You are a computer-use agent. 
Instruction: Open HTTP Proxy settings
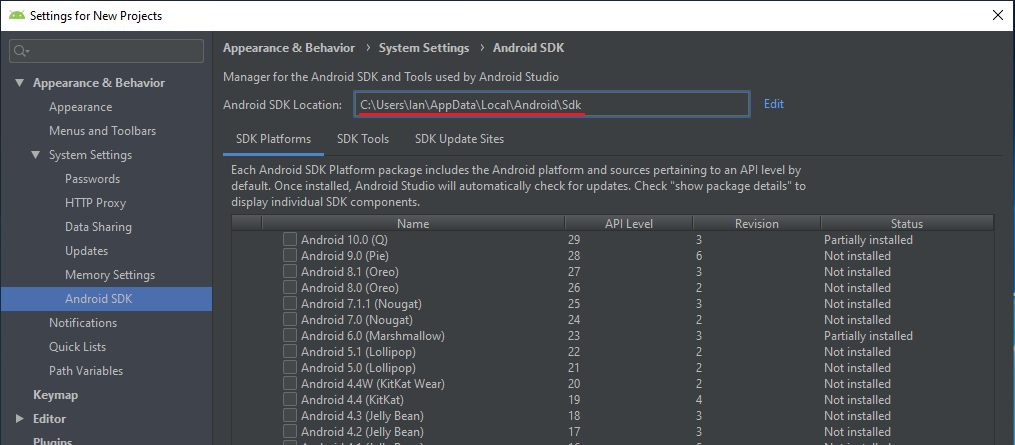tap(95, 203)
